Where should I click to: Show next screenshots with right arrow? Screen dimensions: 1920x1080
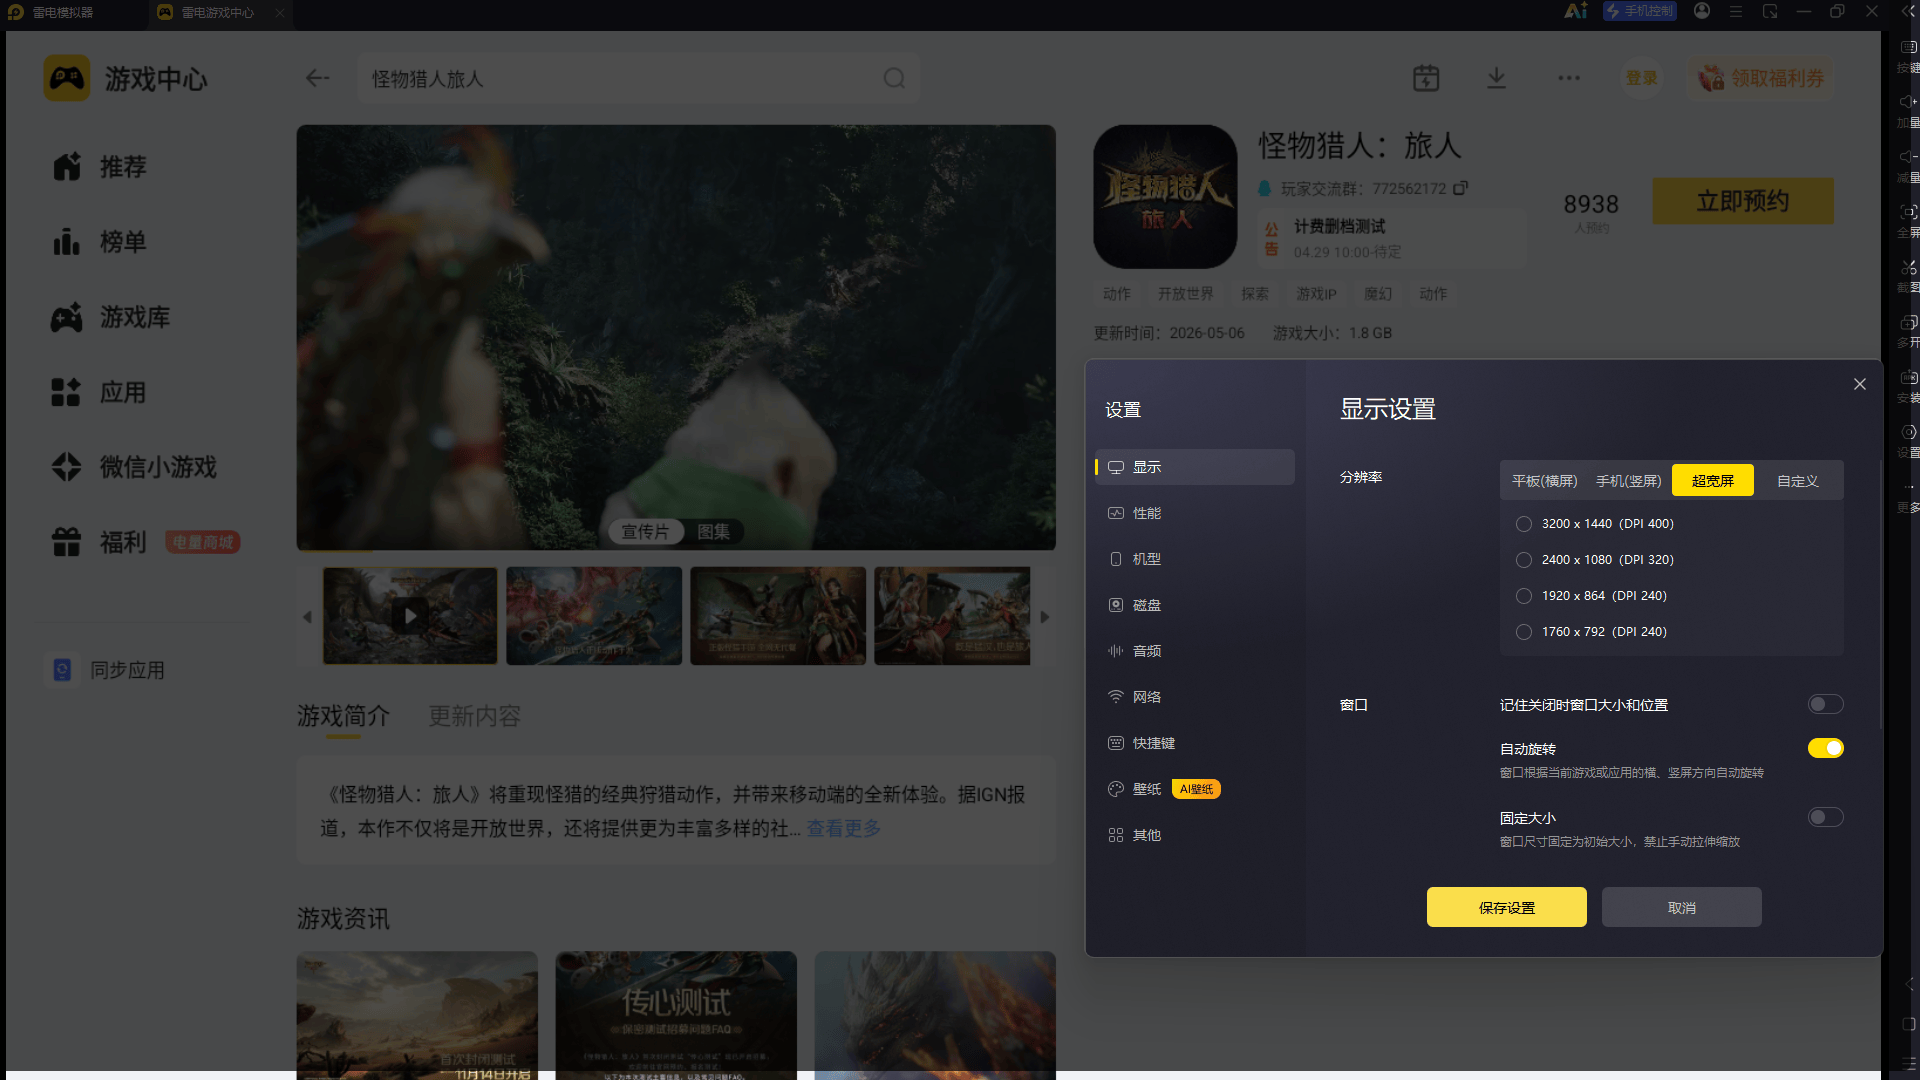pos(1045,617)
